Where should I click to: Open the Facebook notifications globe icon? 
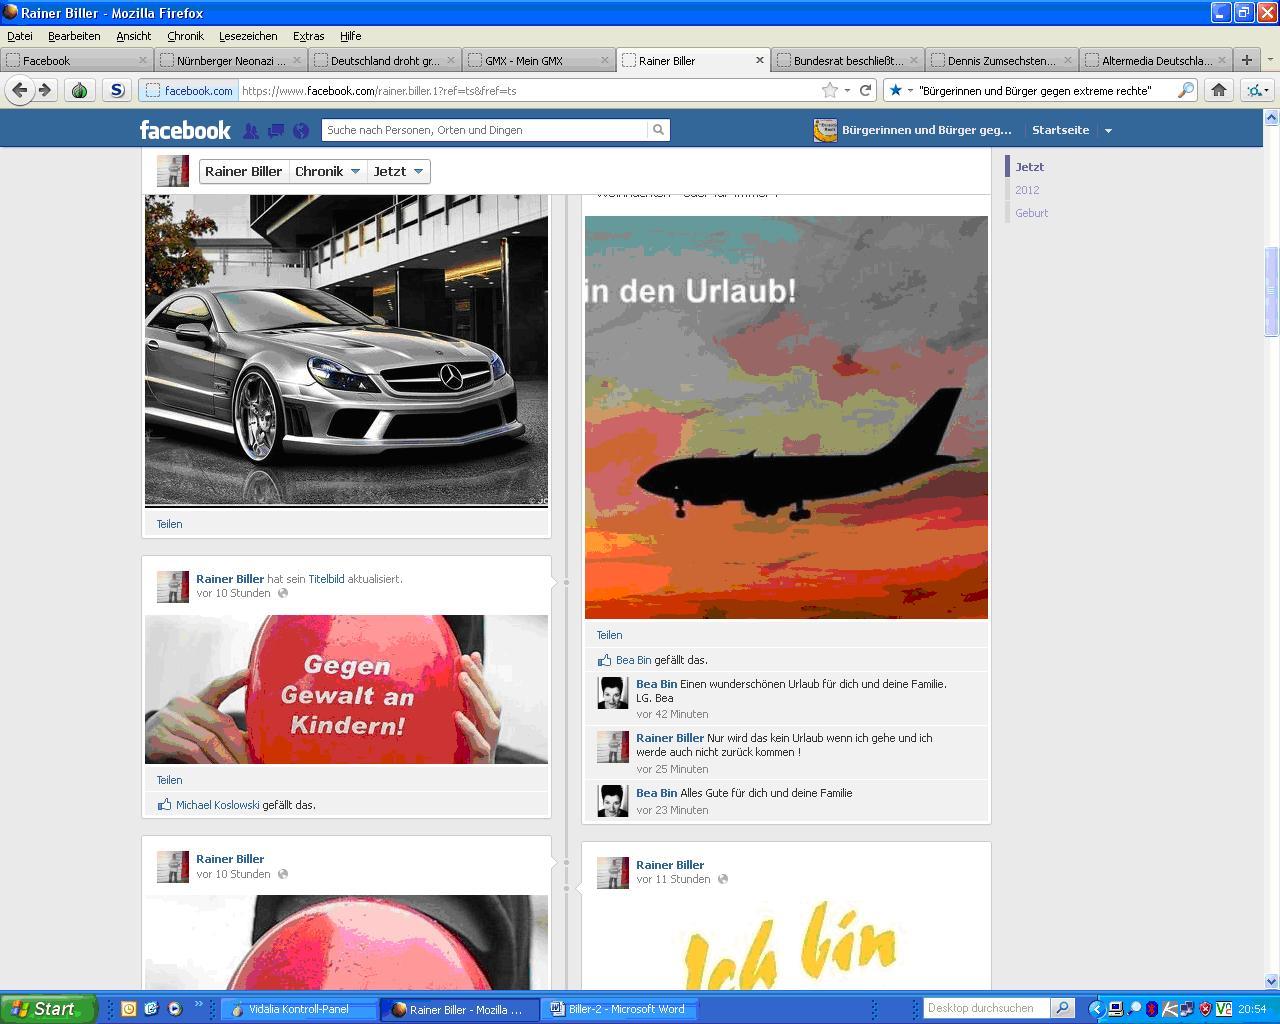[301, 130]
